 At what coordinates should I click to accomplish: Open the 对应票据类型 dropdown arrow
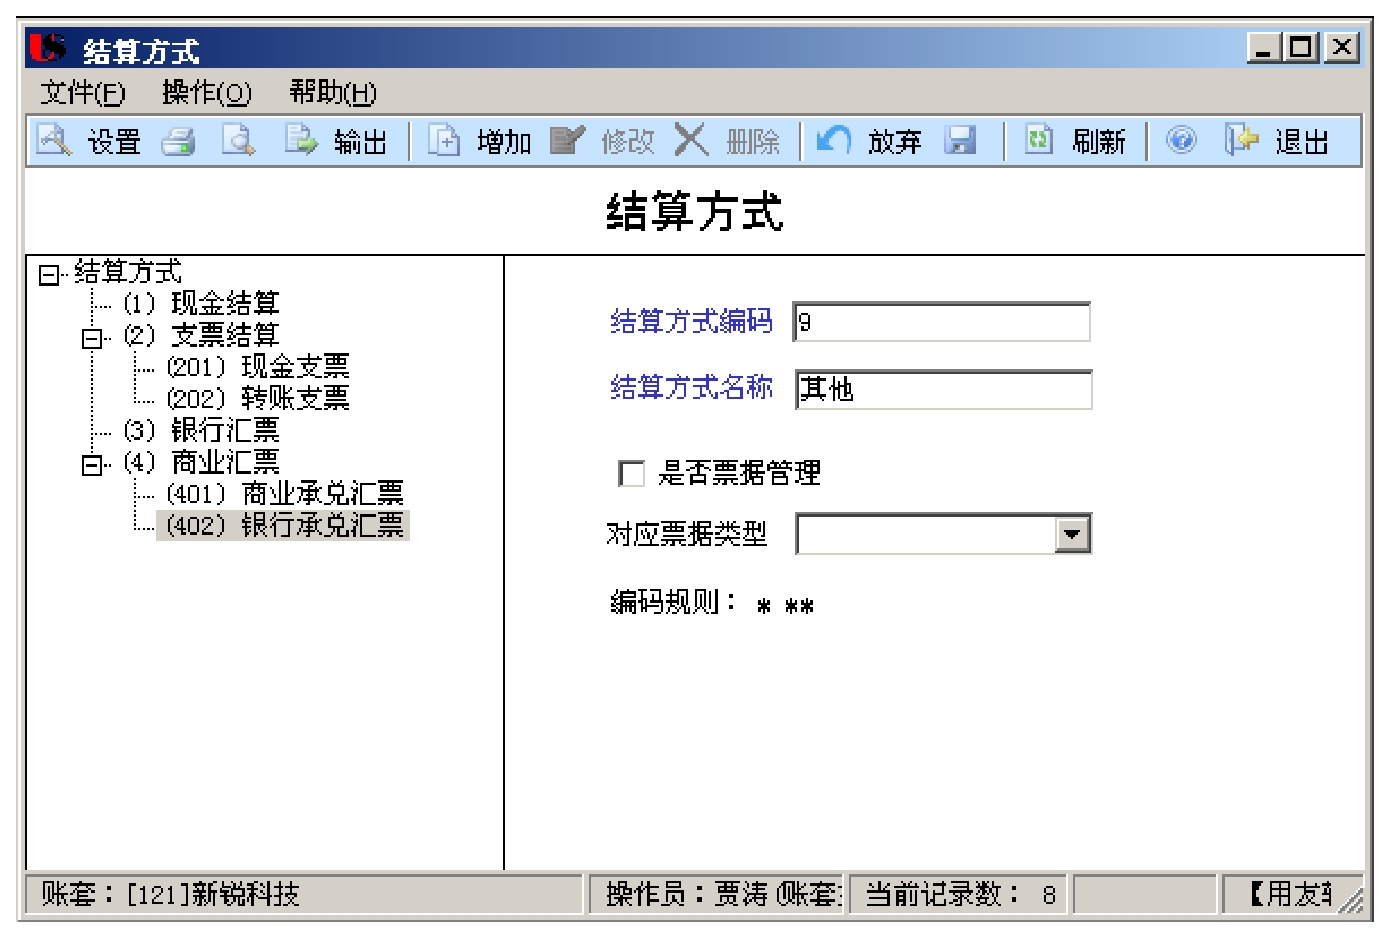click(x=1072, y=534)
